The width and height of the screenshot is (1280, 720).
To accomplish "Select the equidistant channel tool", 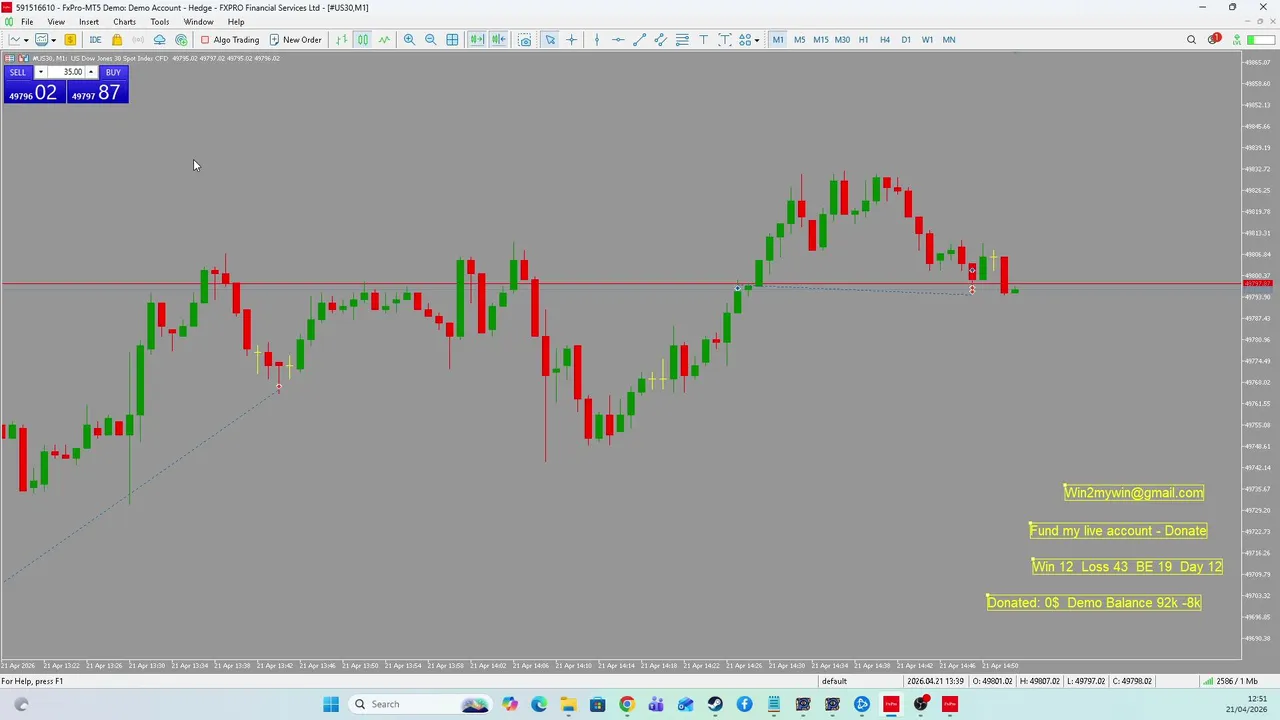I will tap(661, 40).
